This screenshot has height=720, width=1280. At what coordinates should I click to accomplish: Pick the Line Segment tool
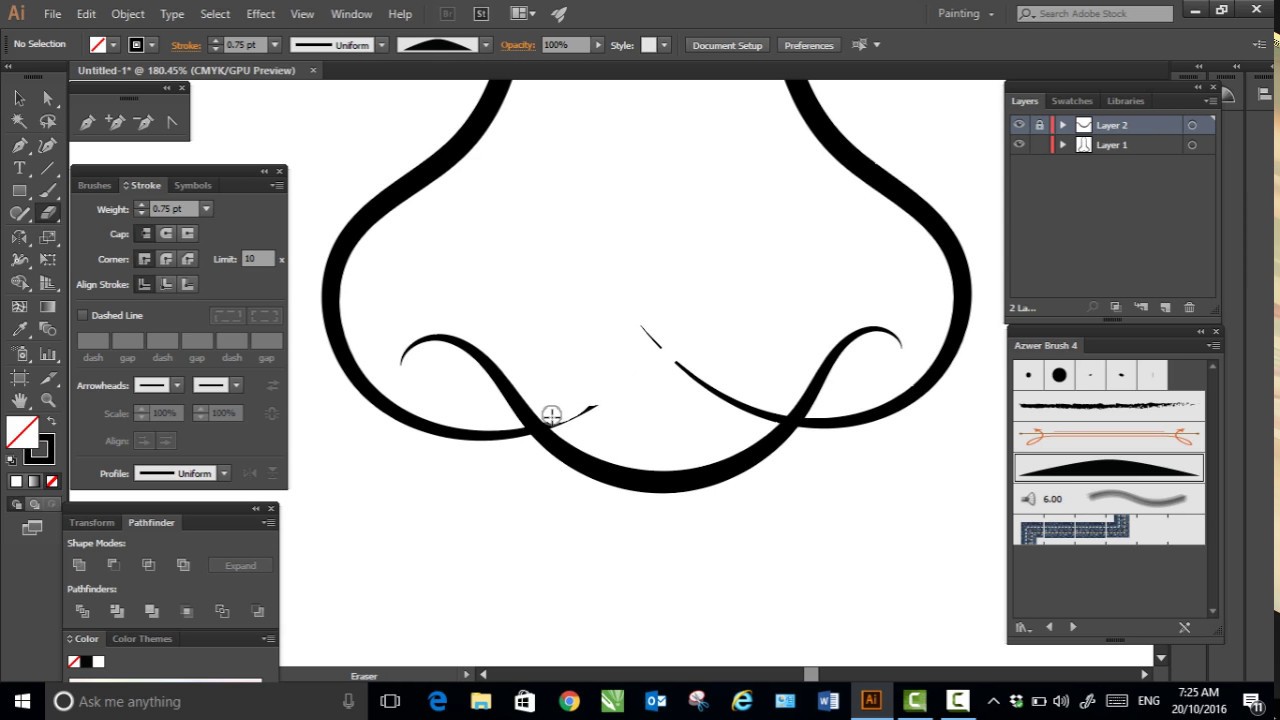pos(48,168)
